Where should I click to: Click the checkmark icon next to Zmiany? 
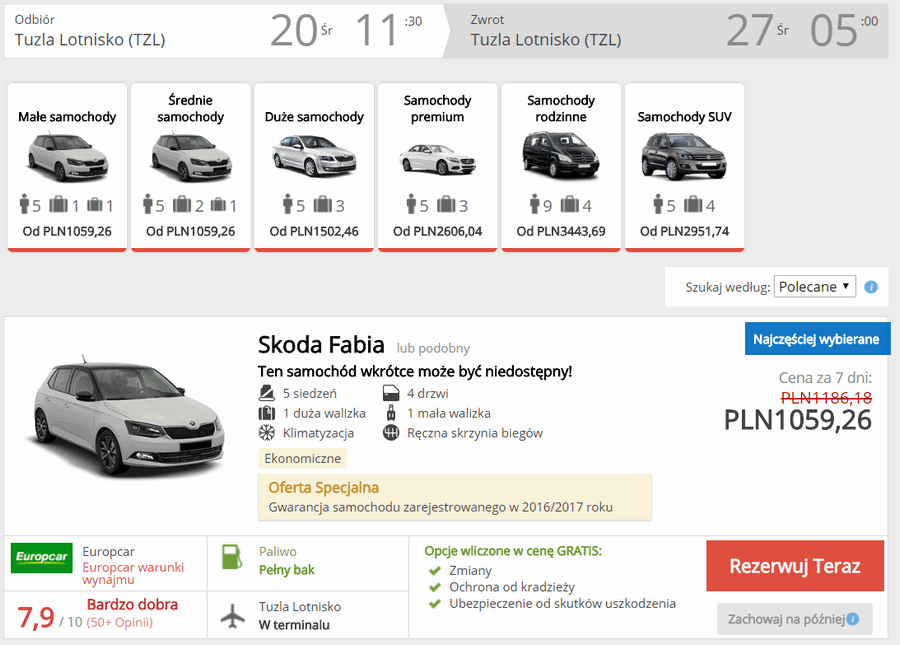coord(435,570)
